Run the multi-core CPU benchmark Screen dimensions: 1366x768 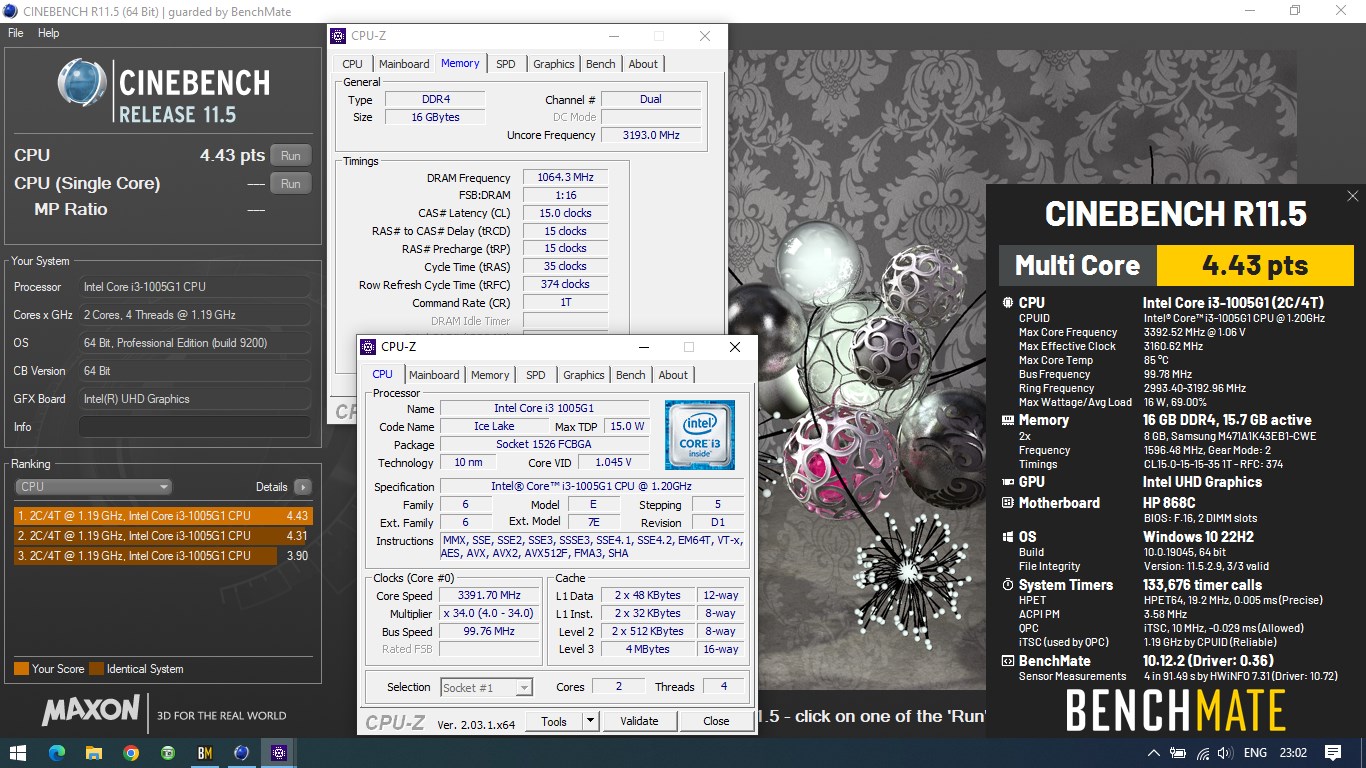pyautogui.click(x=291, y=156)
